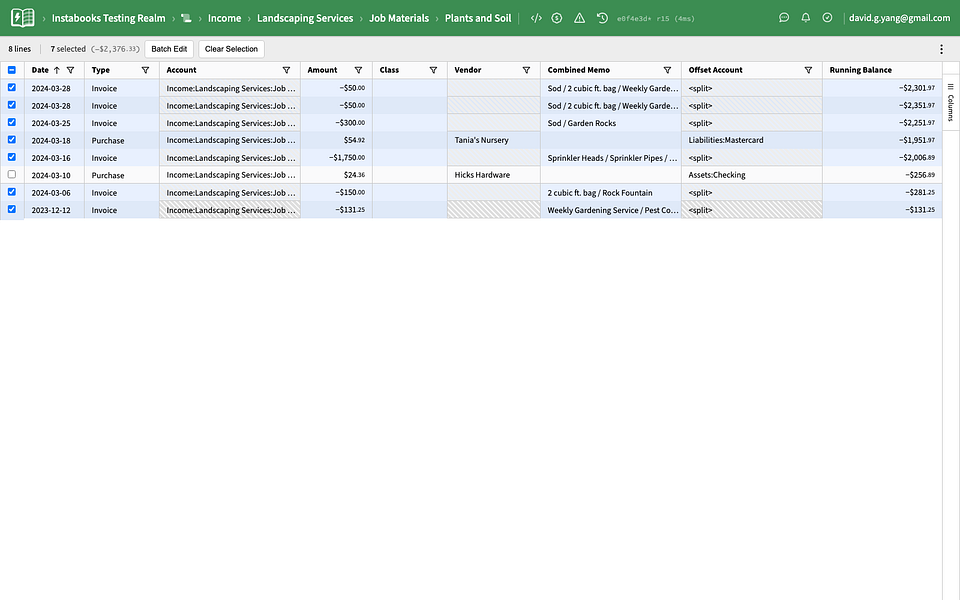This screenshot has height=600, width=960.
Task: Select the 2 cubic ft. bag / Rock Fountain memo
Action: (610, 193)
